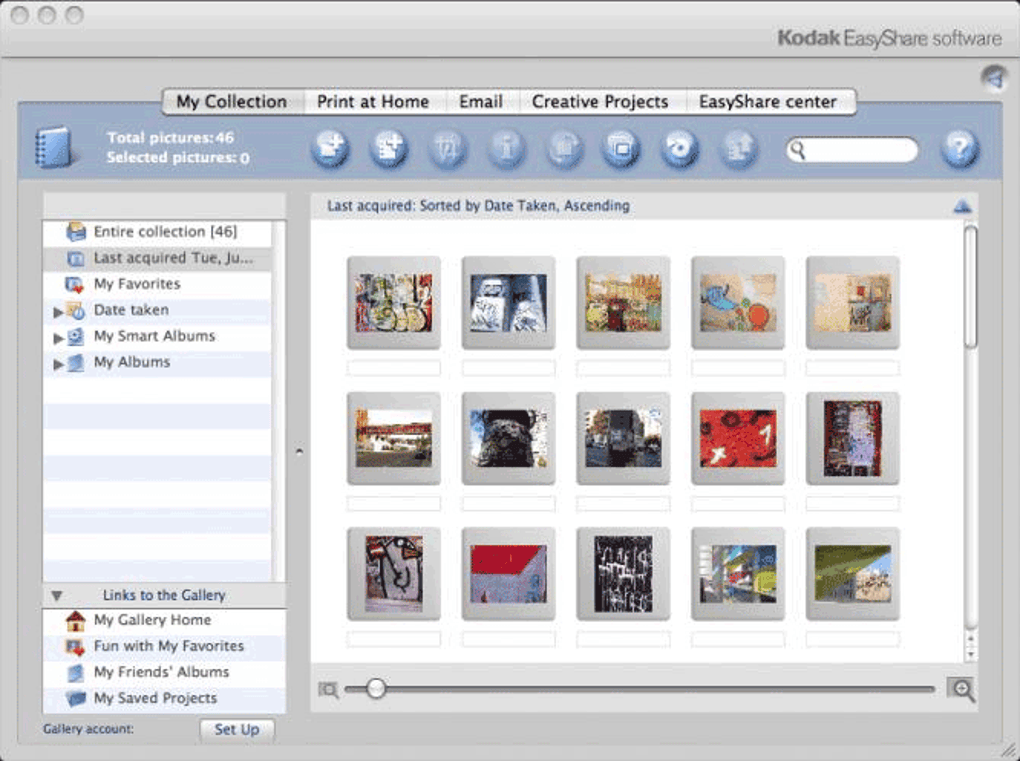Click the zoom-out magnifier beside the size slider
The image size is (1020, 761).
[x=328, y=689]
